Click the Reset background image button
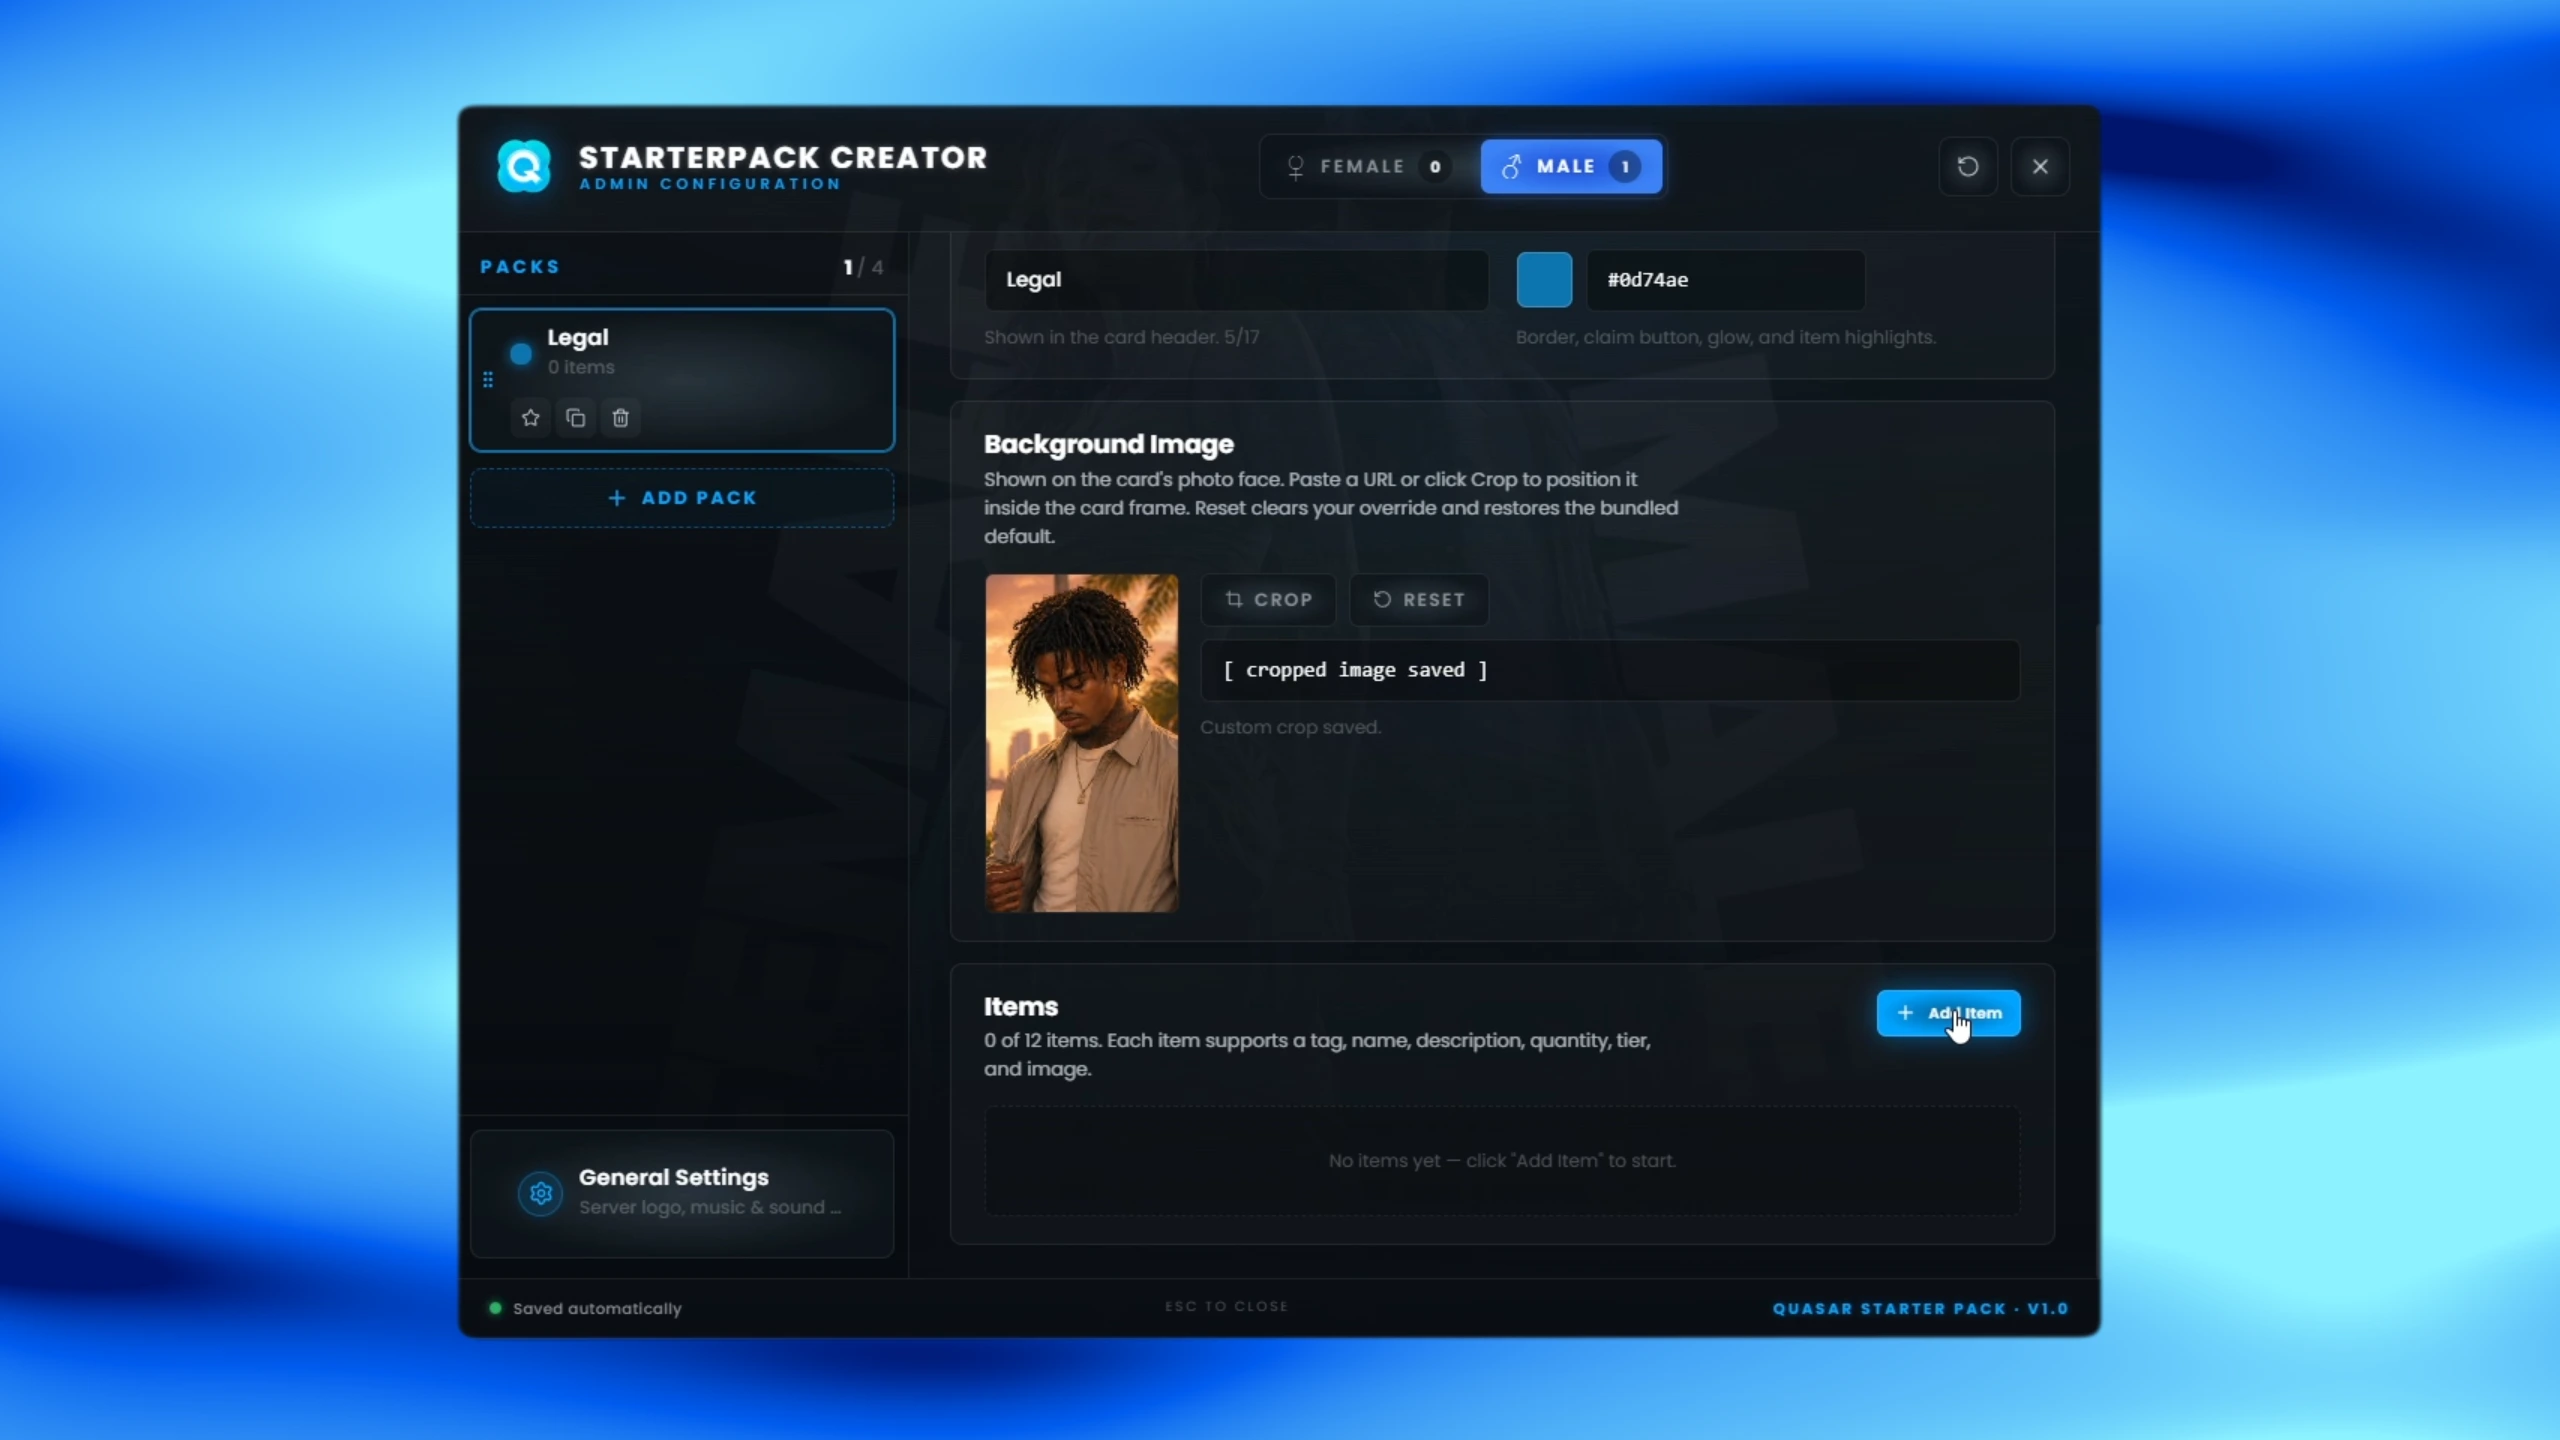 point(1419,600)
